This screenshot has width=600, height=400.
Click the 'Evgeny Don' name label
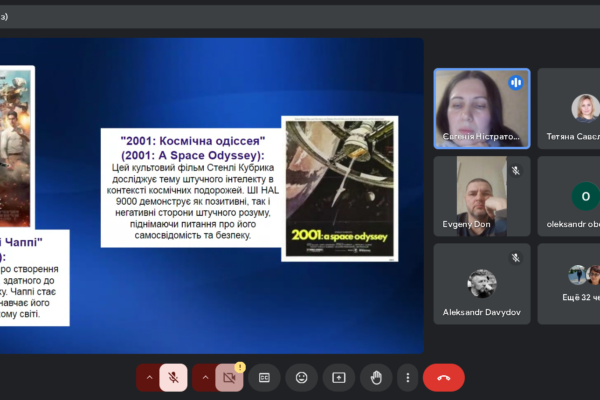pyautogui.click(x=466, y=224)
